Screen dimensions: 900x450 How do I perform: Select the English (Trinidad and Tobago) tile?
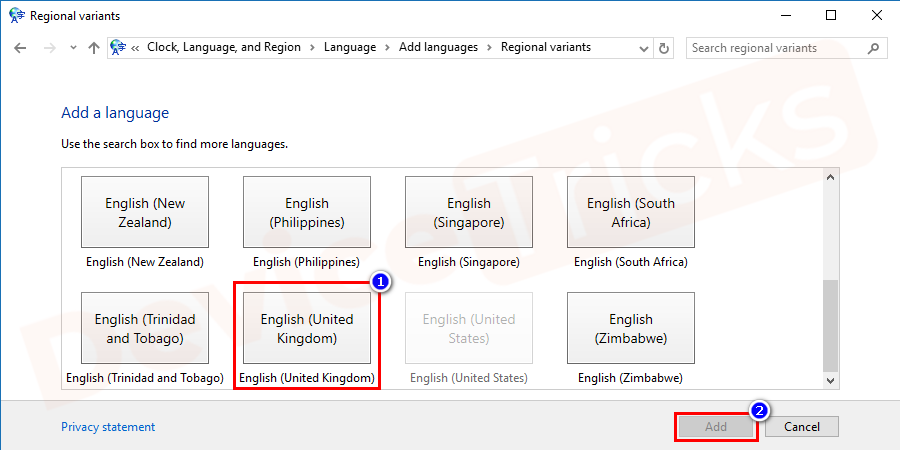145,328
